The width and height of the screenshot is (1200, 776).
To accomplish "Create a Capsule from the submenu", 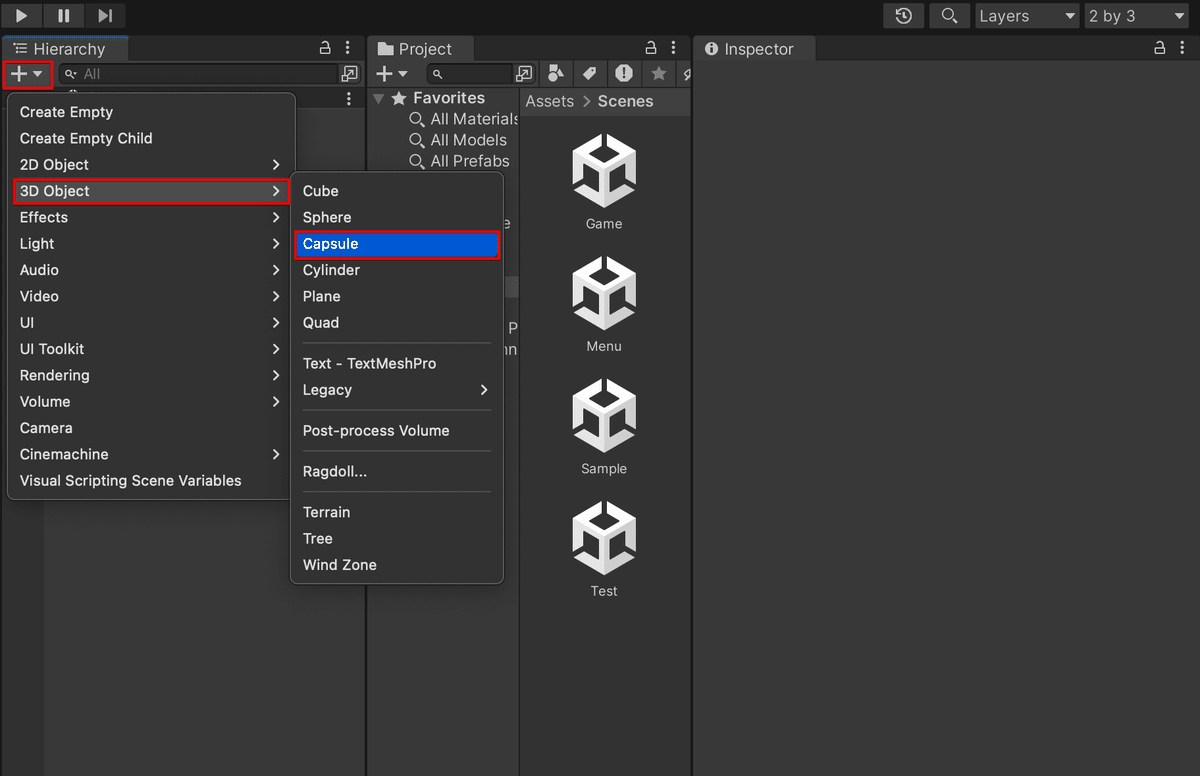I will coord(397,244).
